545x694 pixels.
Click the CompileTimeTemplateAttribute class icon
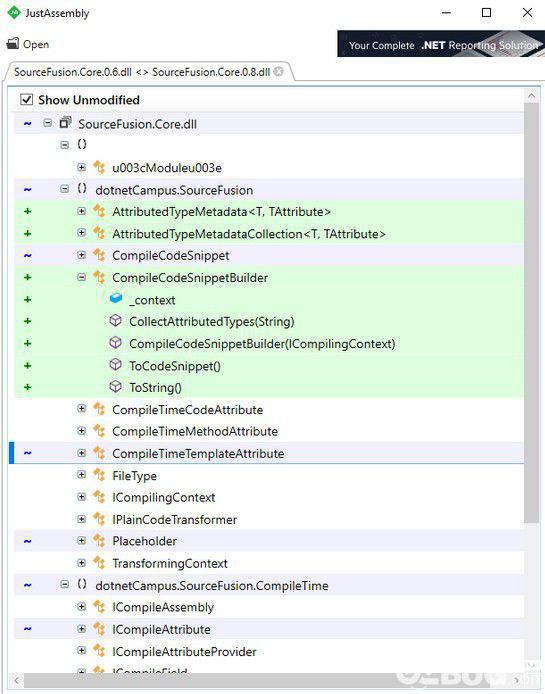(x=99, y=453)
